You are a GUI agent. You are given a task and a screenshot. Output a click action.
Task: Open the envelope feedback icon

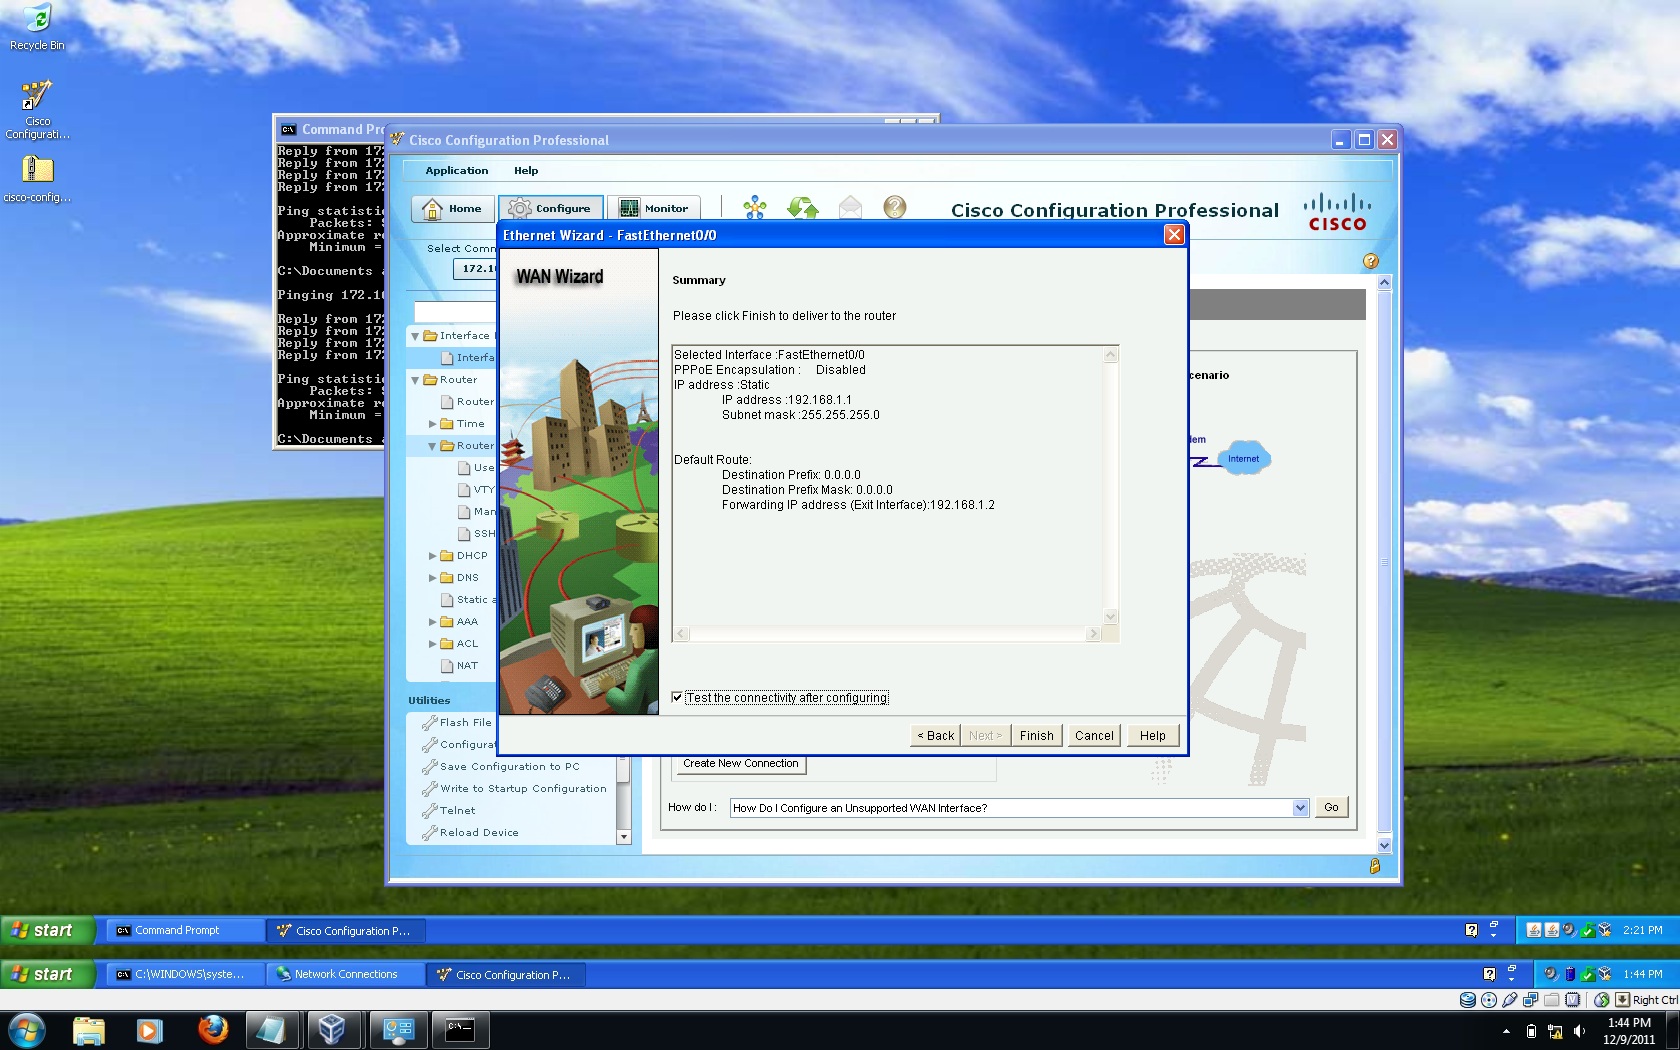pyautogui.click(x=850, y=207)
